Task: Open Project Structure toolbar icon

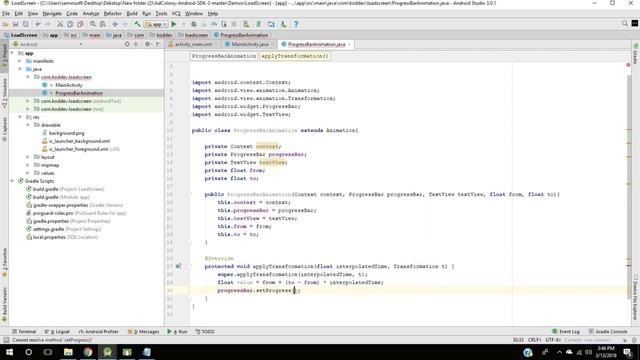Action: (x=271, y=24)
